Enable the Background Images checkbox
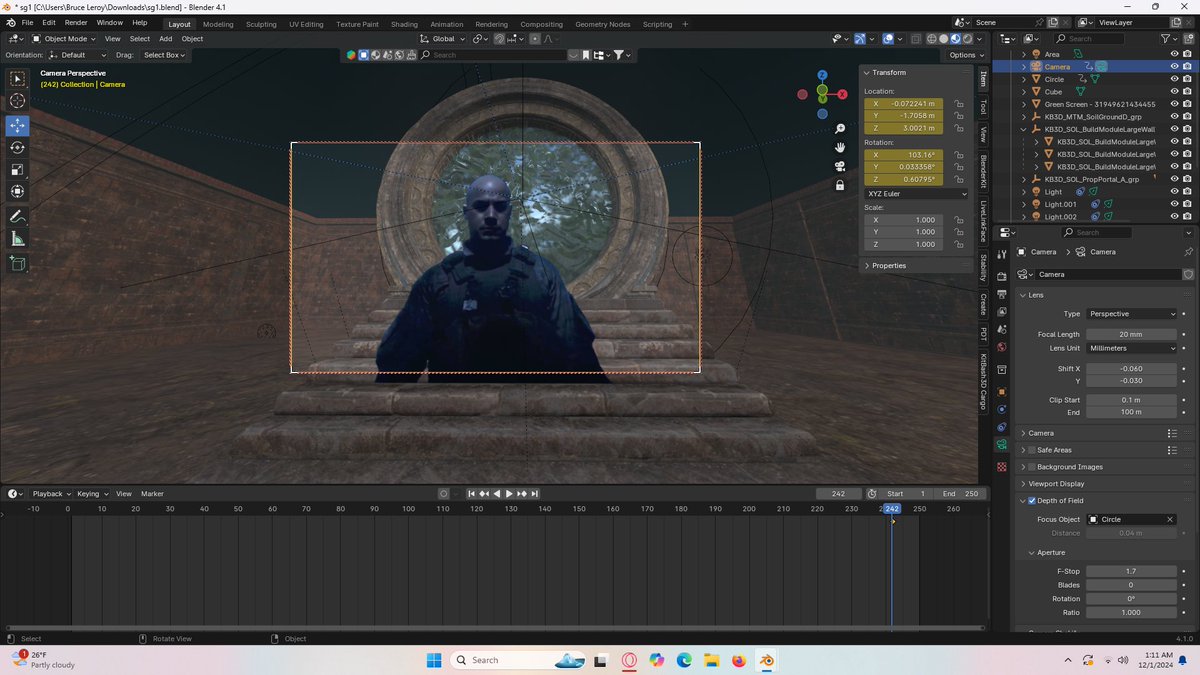Screen dimensions: 1200x675 point(1031,467)
